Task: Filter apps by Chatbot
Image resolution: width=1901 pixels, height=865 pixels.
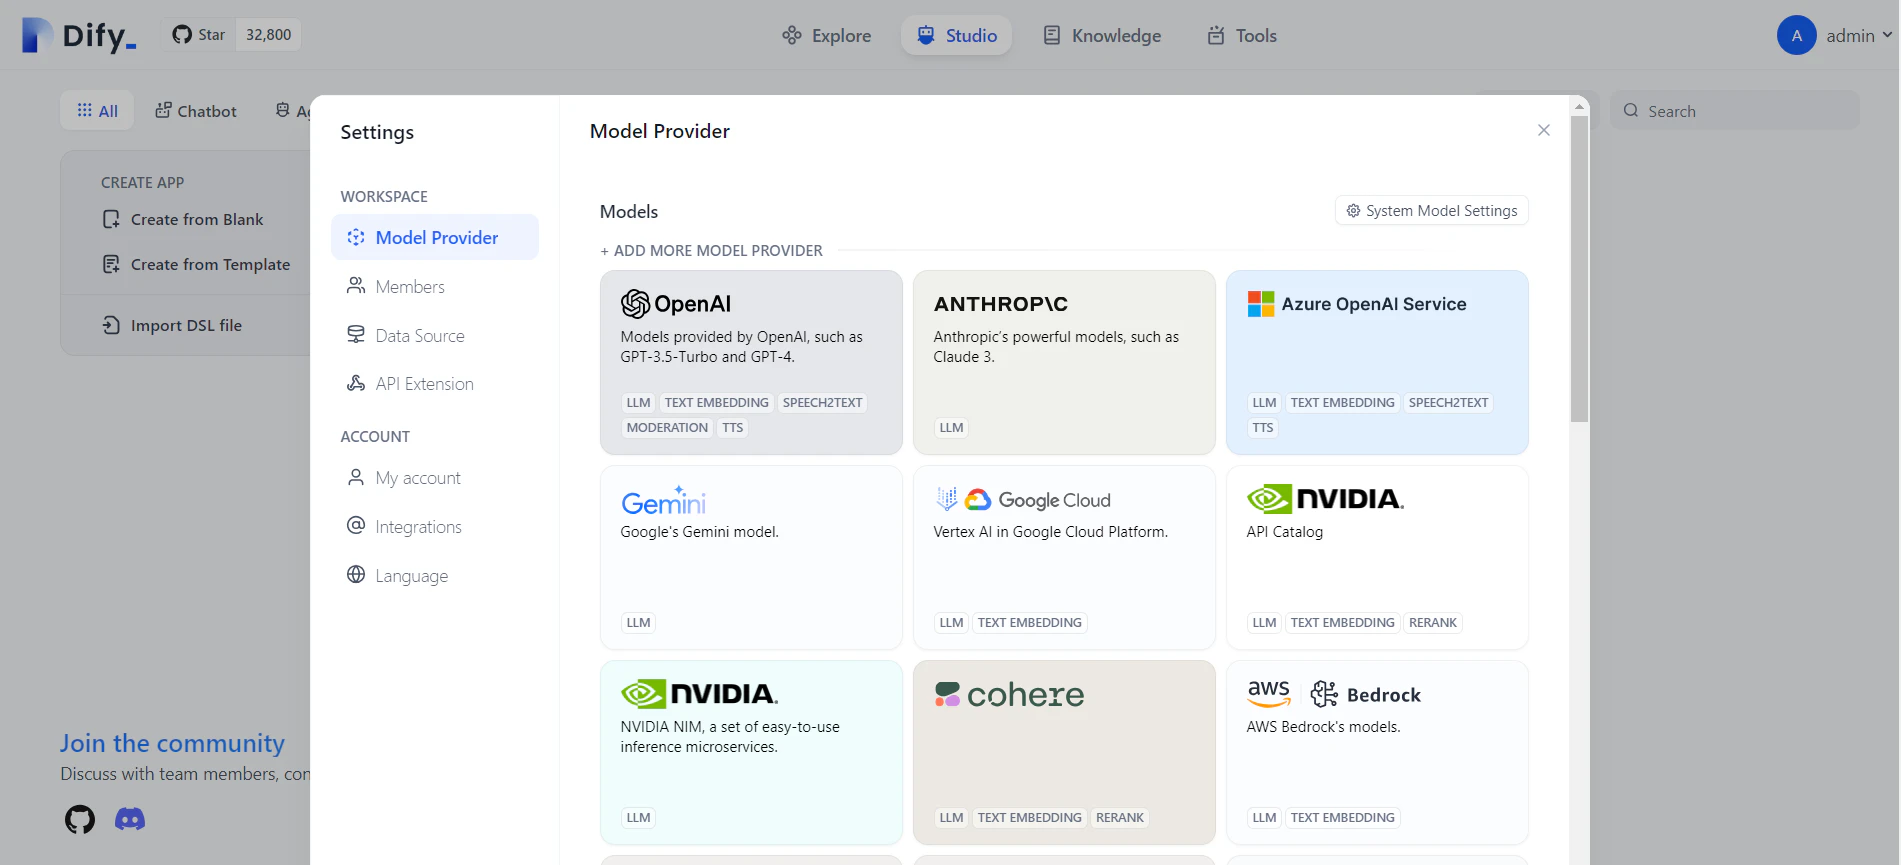Action: coord(196,111)
